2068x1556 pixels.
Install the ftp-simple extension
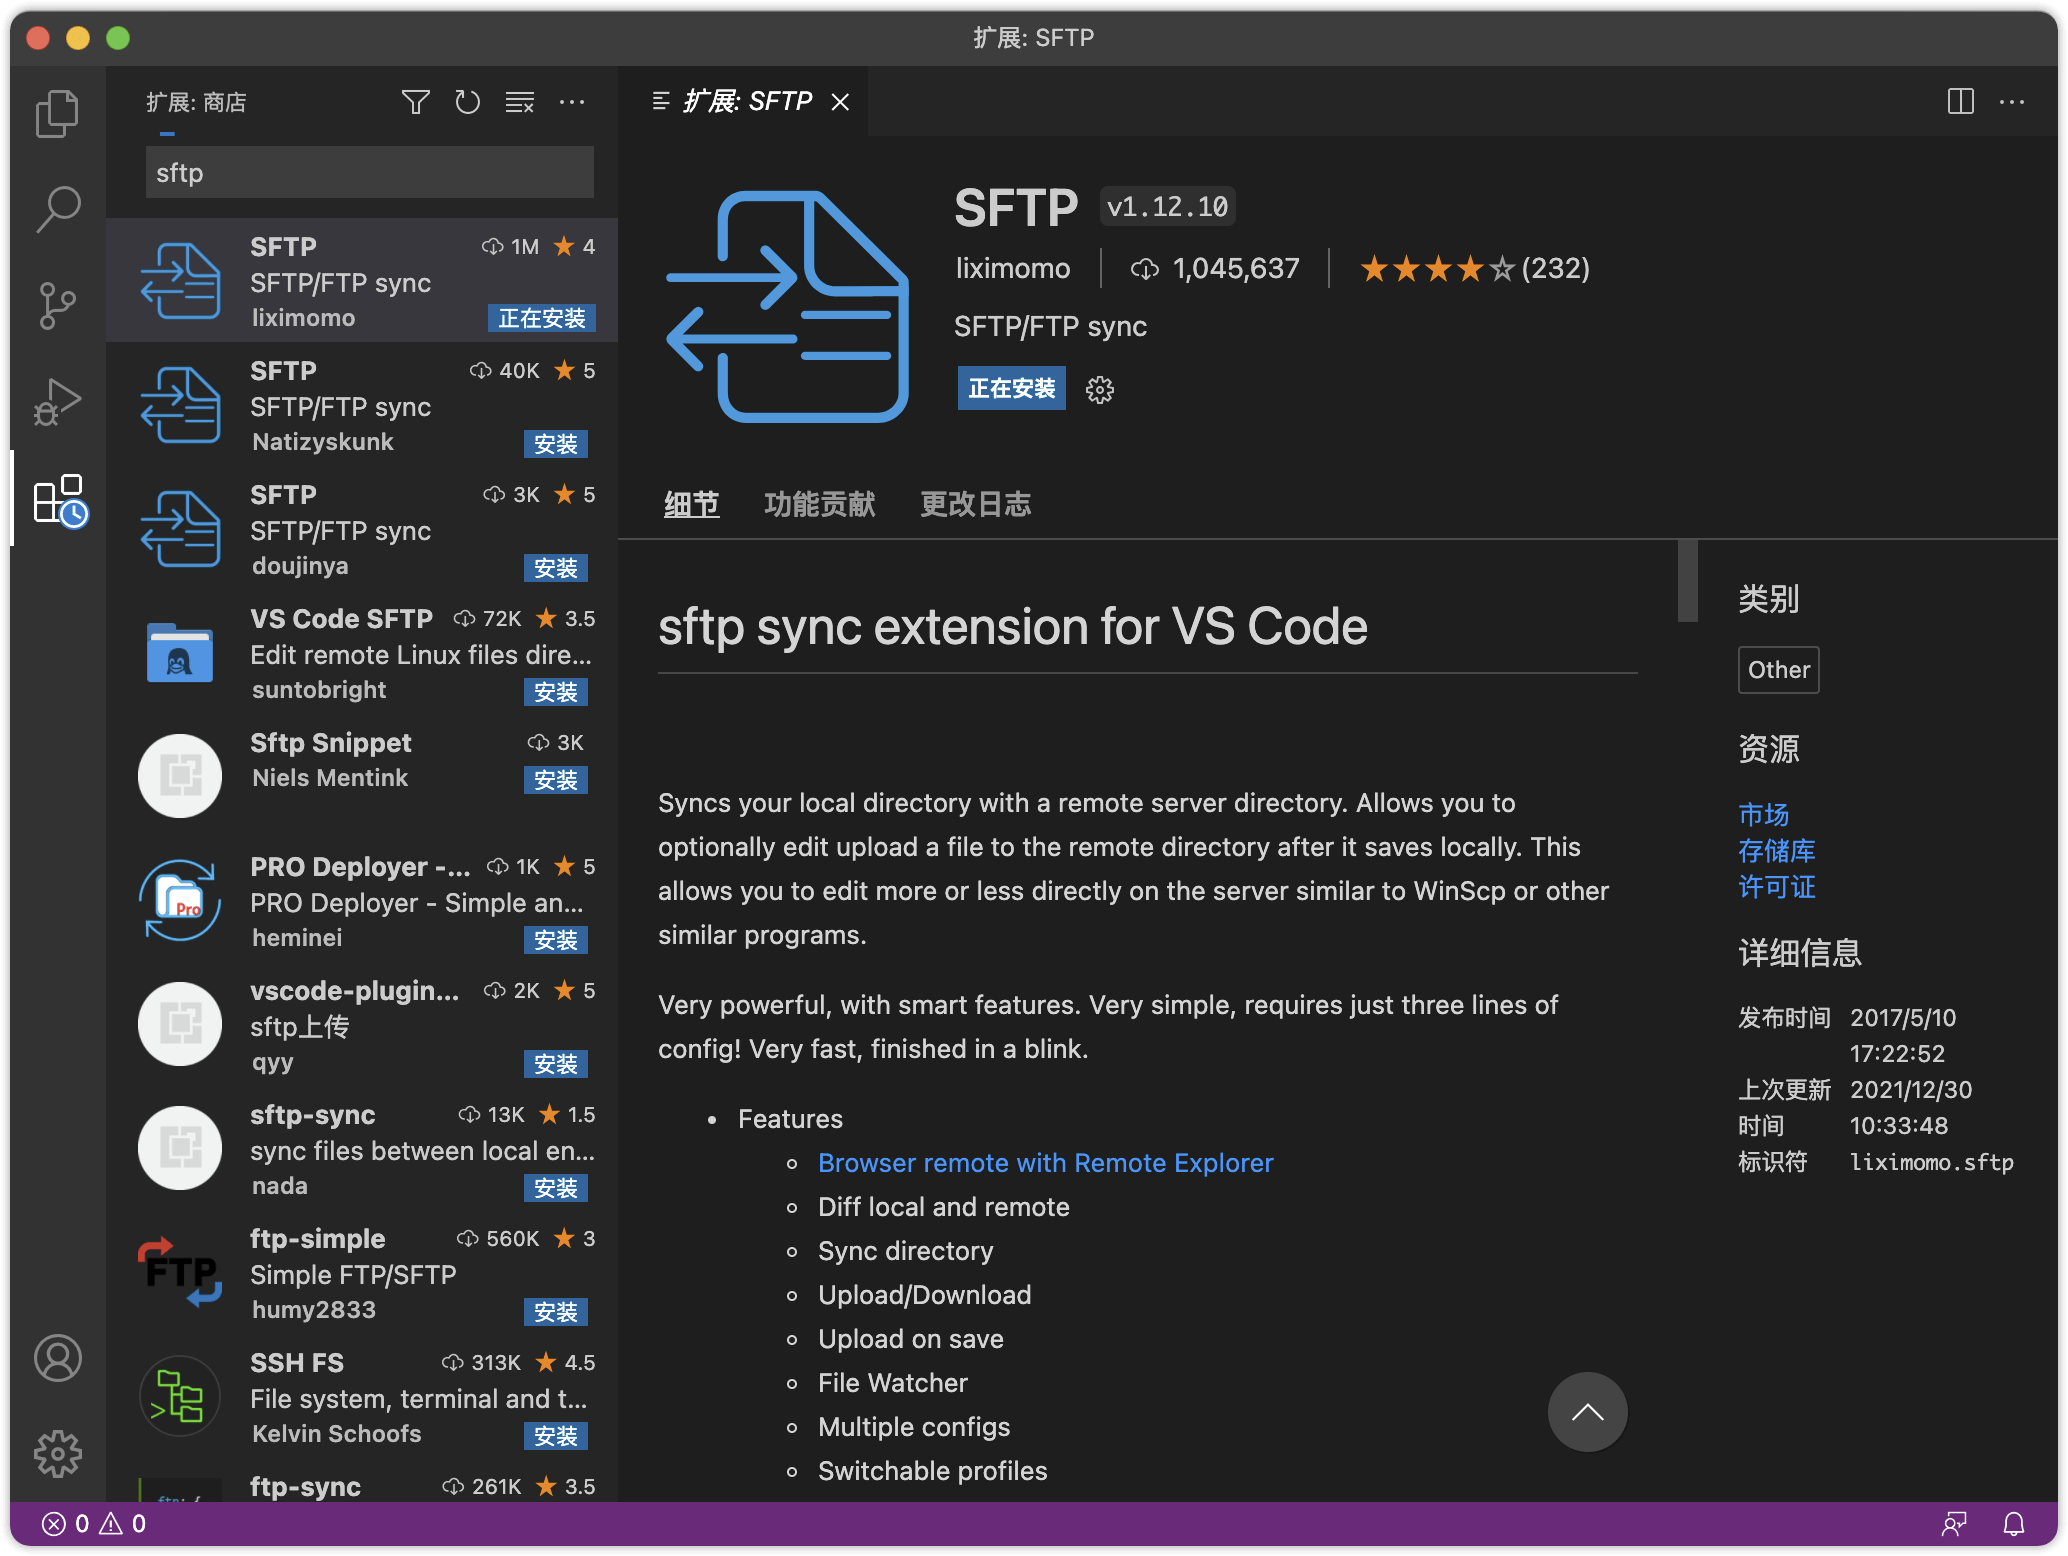point(555,1312)
